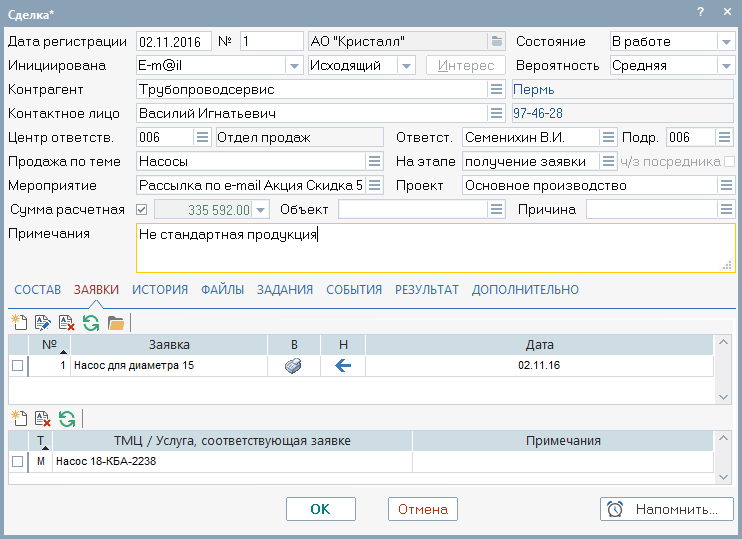
Task: Check the row for Насос 18-КБА-2238
Action: pyautogui.click(x=18, y=461)
